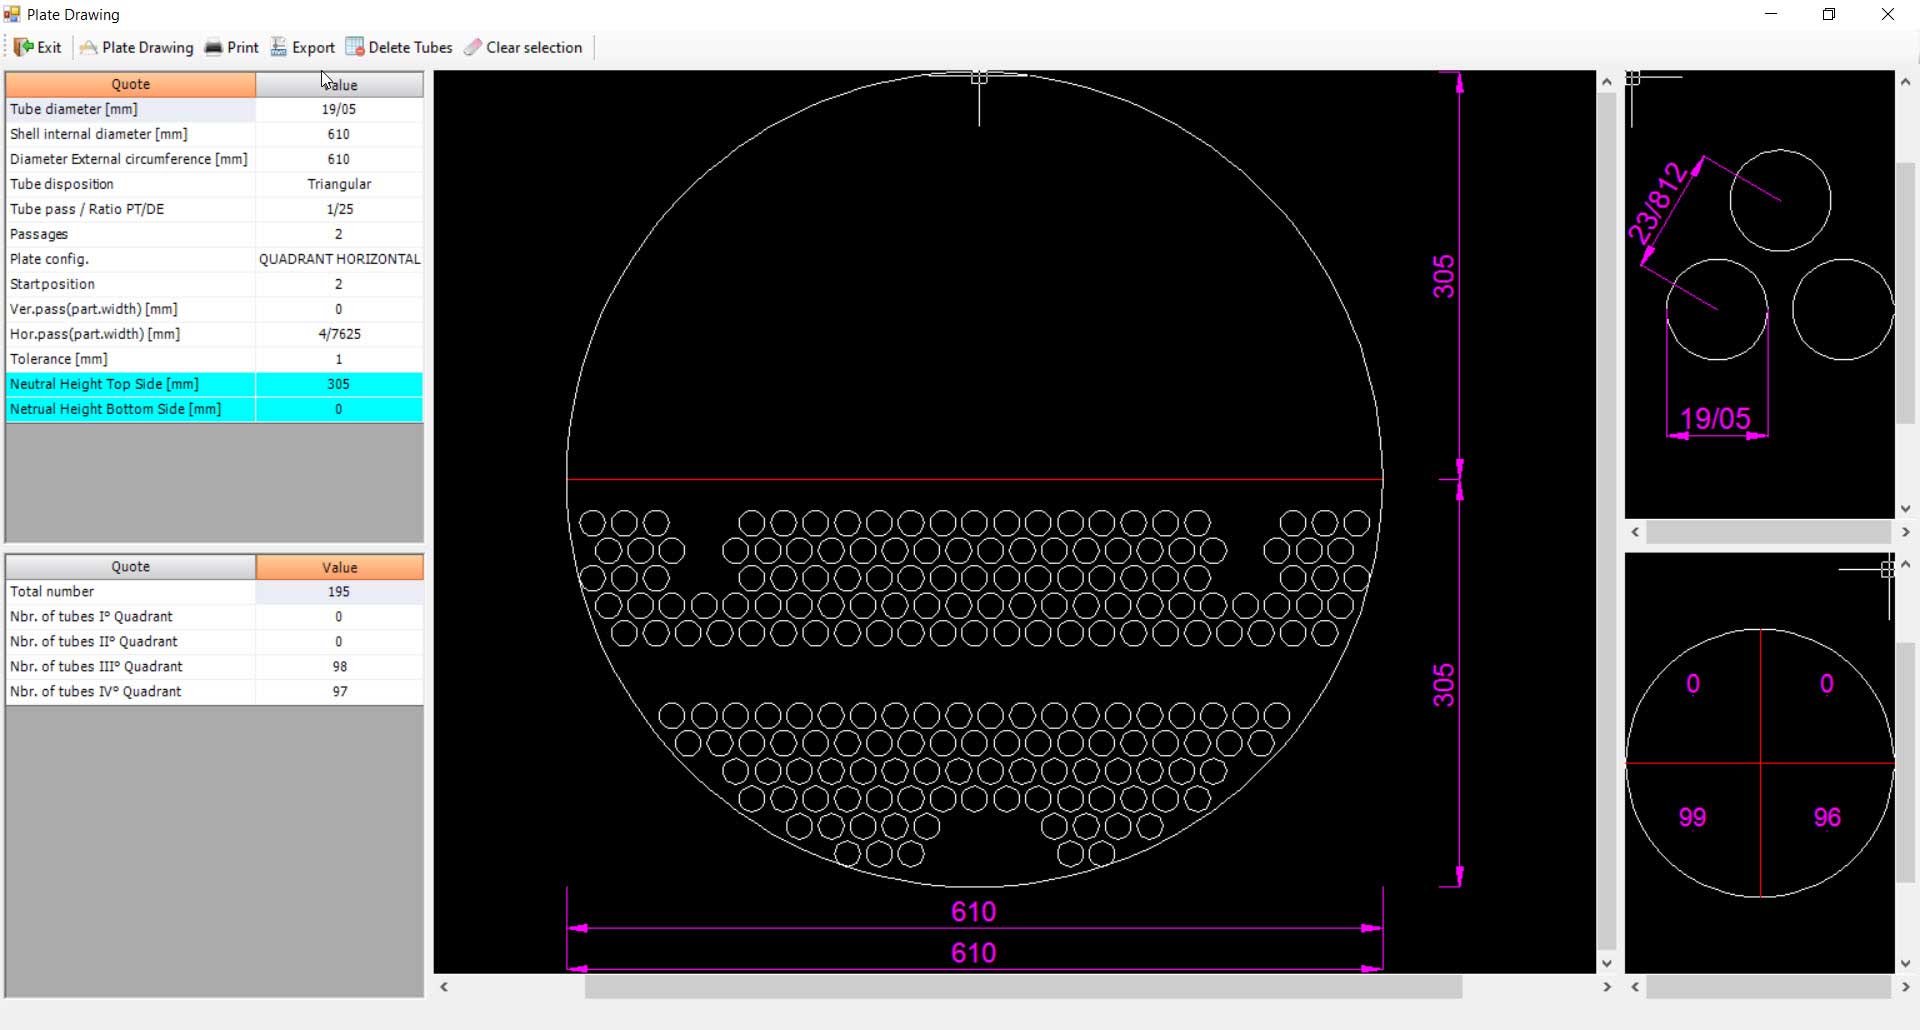
Task: Open Plate Drawing from the toolbar text
Action: click(147, 47)
